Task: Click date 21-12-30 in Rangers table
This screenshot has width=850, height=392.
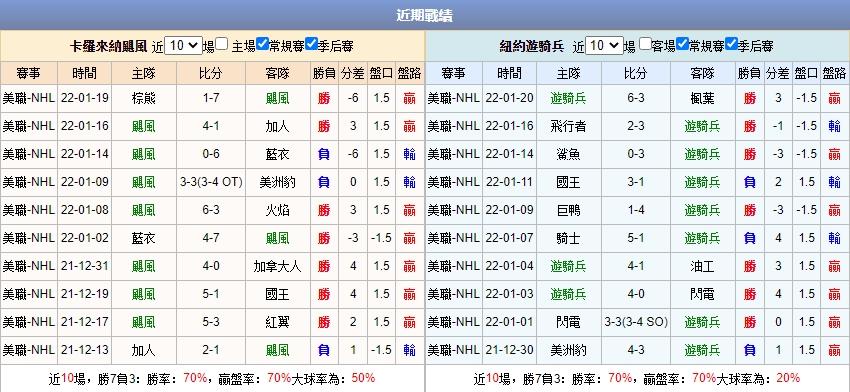Action: 510,350
